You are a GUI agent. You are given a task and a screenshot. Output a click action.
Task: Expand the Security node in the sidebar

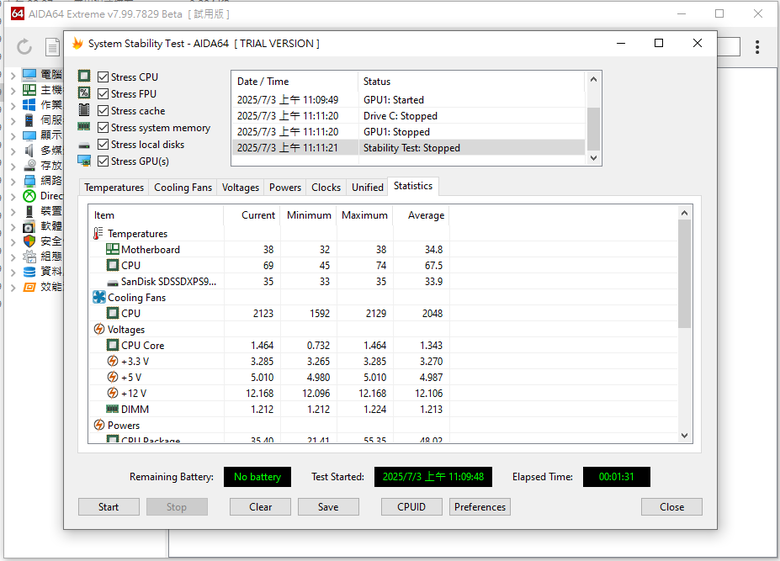[13, 242]
